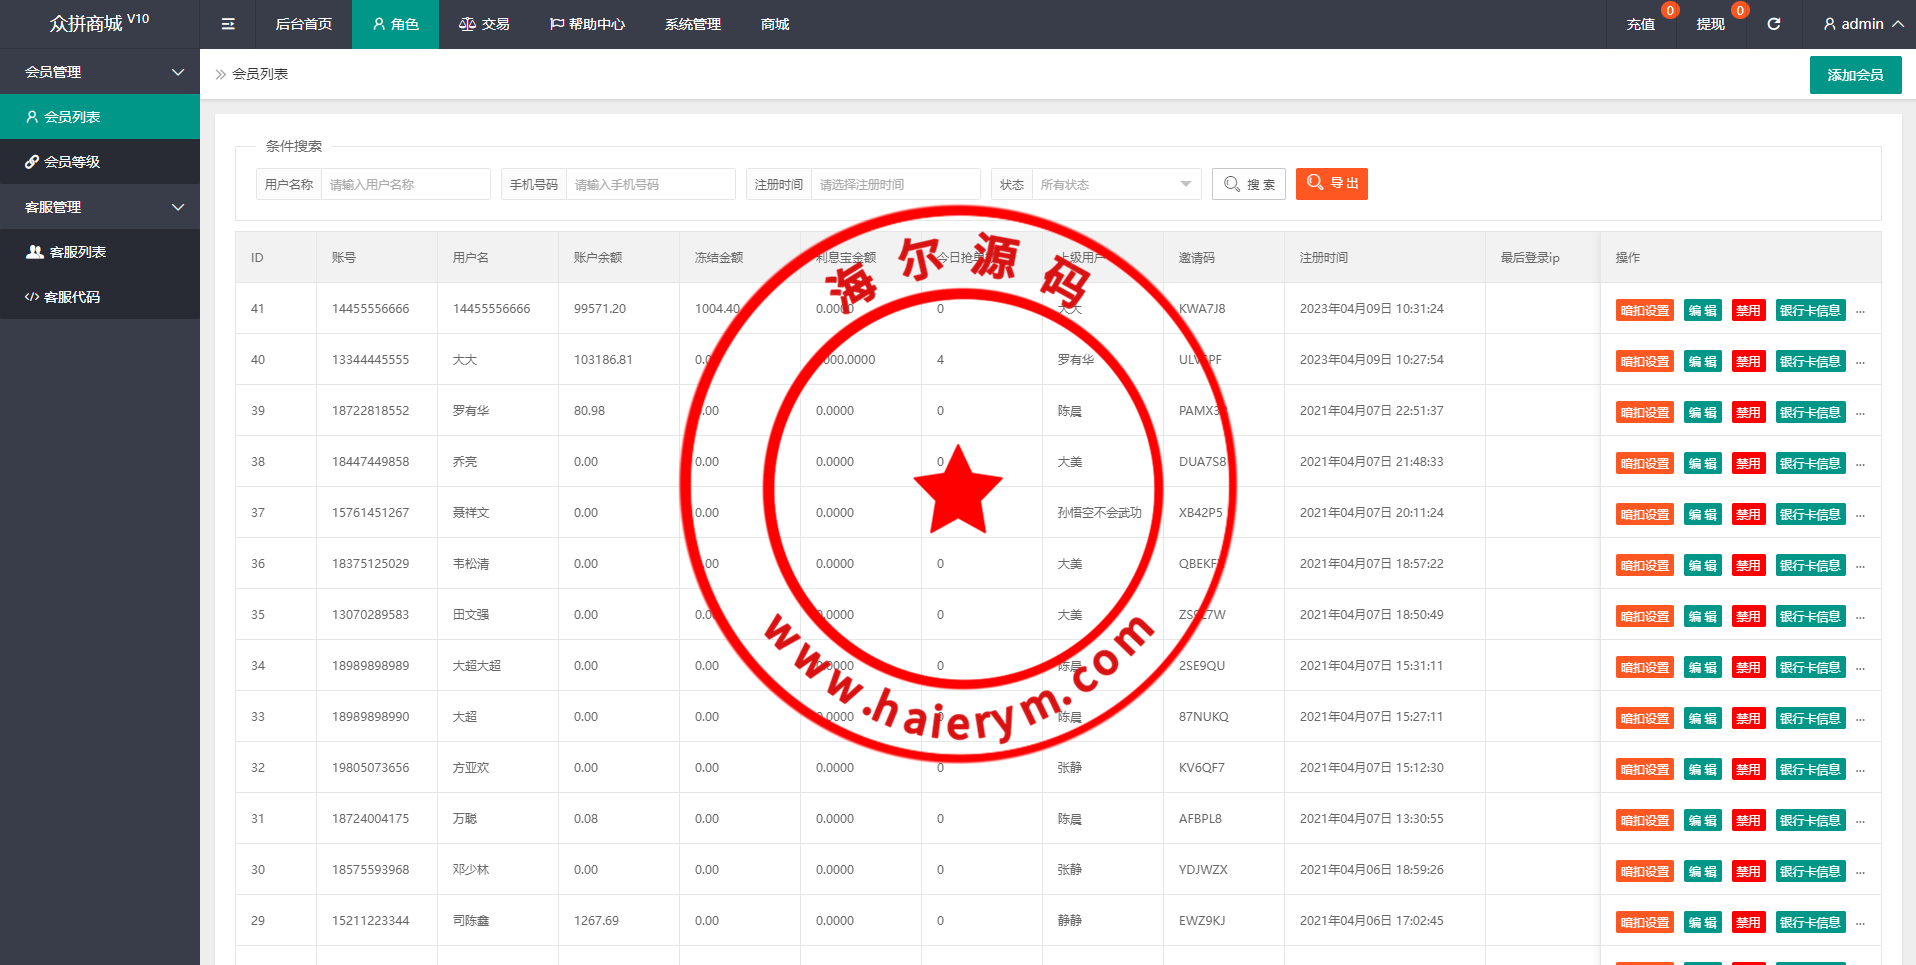Image resolution: width=1916 pixels, height=965 pixels.
Task: Click the 添加会员 button
Action: coord(1855,75)
